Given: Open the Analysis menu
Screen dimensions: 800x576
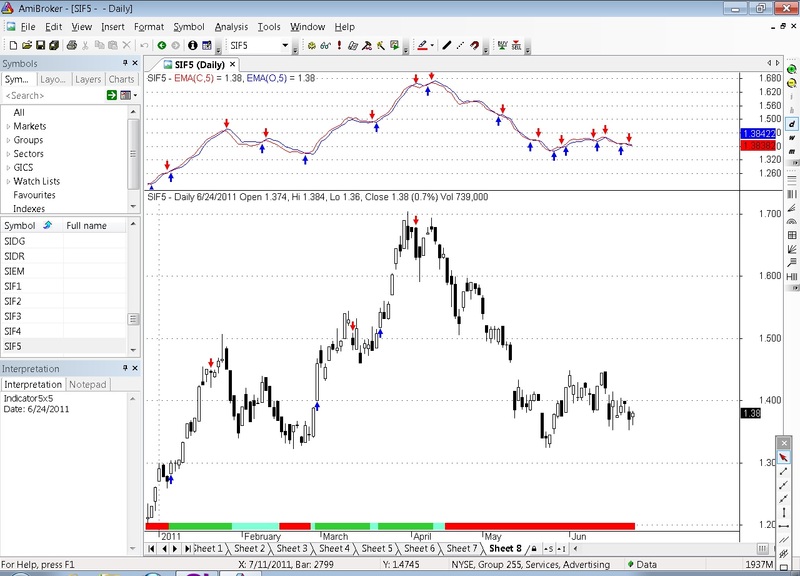Looking at the screenshot, I should pos(231,27).
